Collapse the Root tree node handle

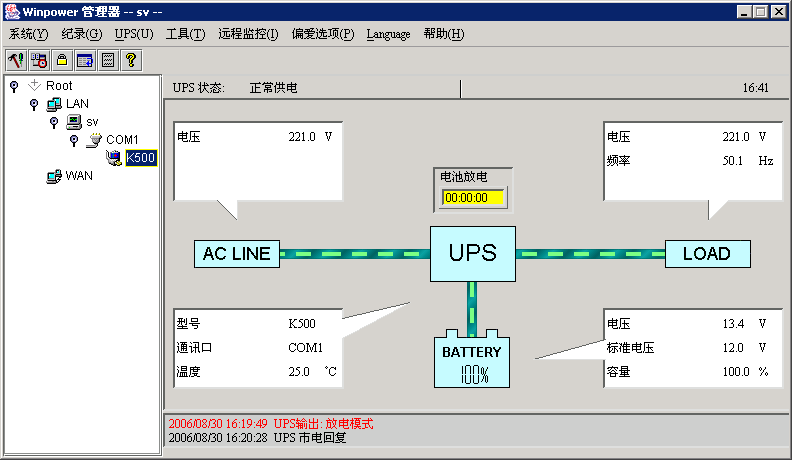(14, 86)
